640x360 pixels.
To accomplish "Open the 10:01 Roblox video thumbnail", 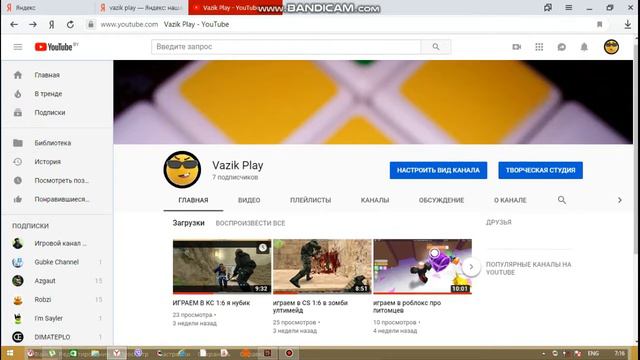I will pos(422,267).
